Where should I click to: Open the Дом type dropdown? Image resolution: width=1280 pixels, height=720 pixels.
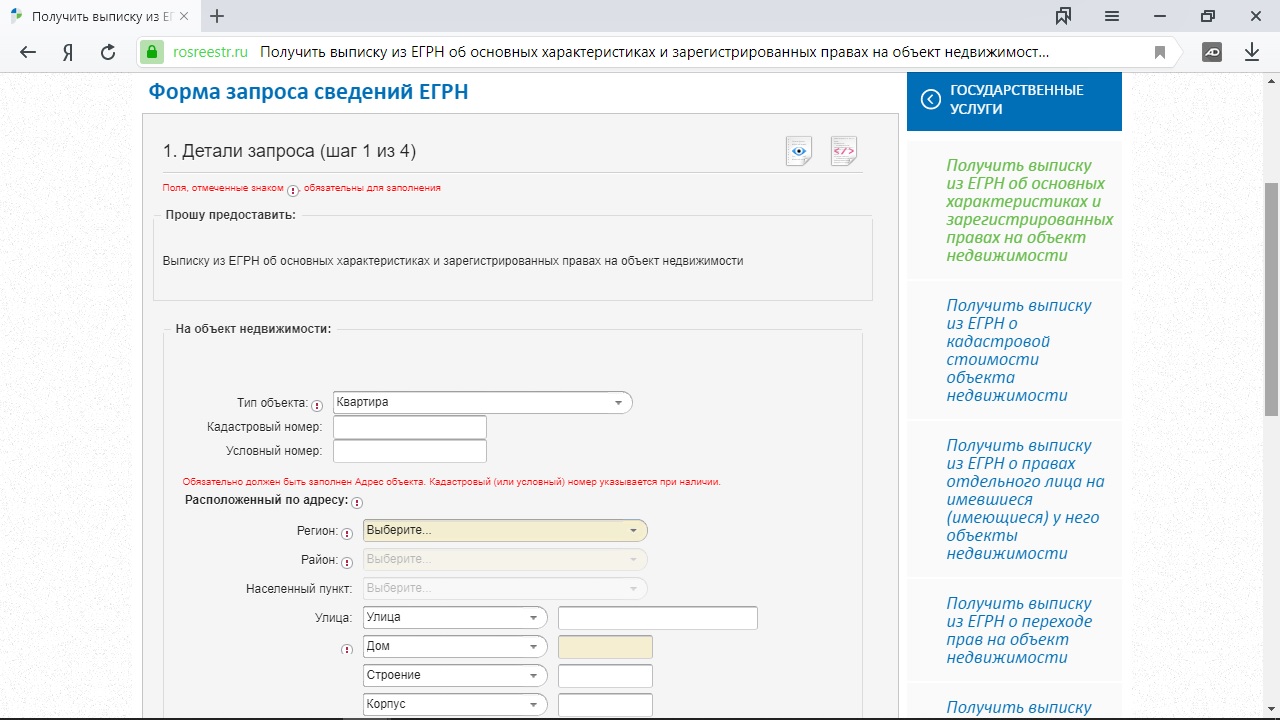click(x=455, y=646)
